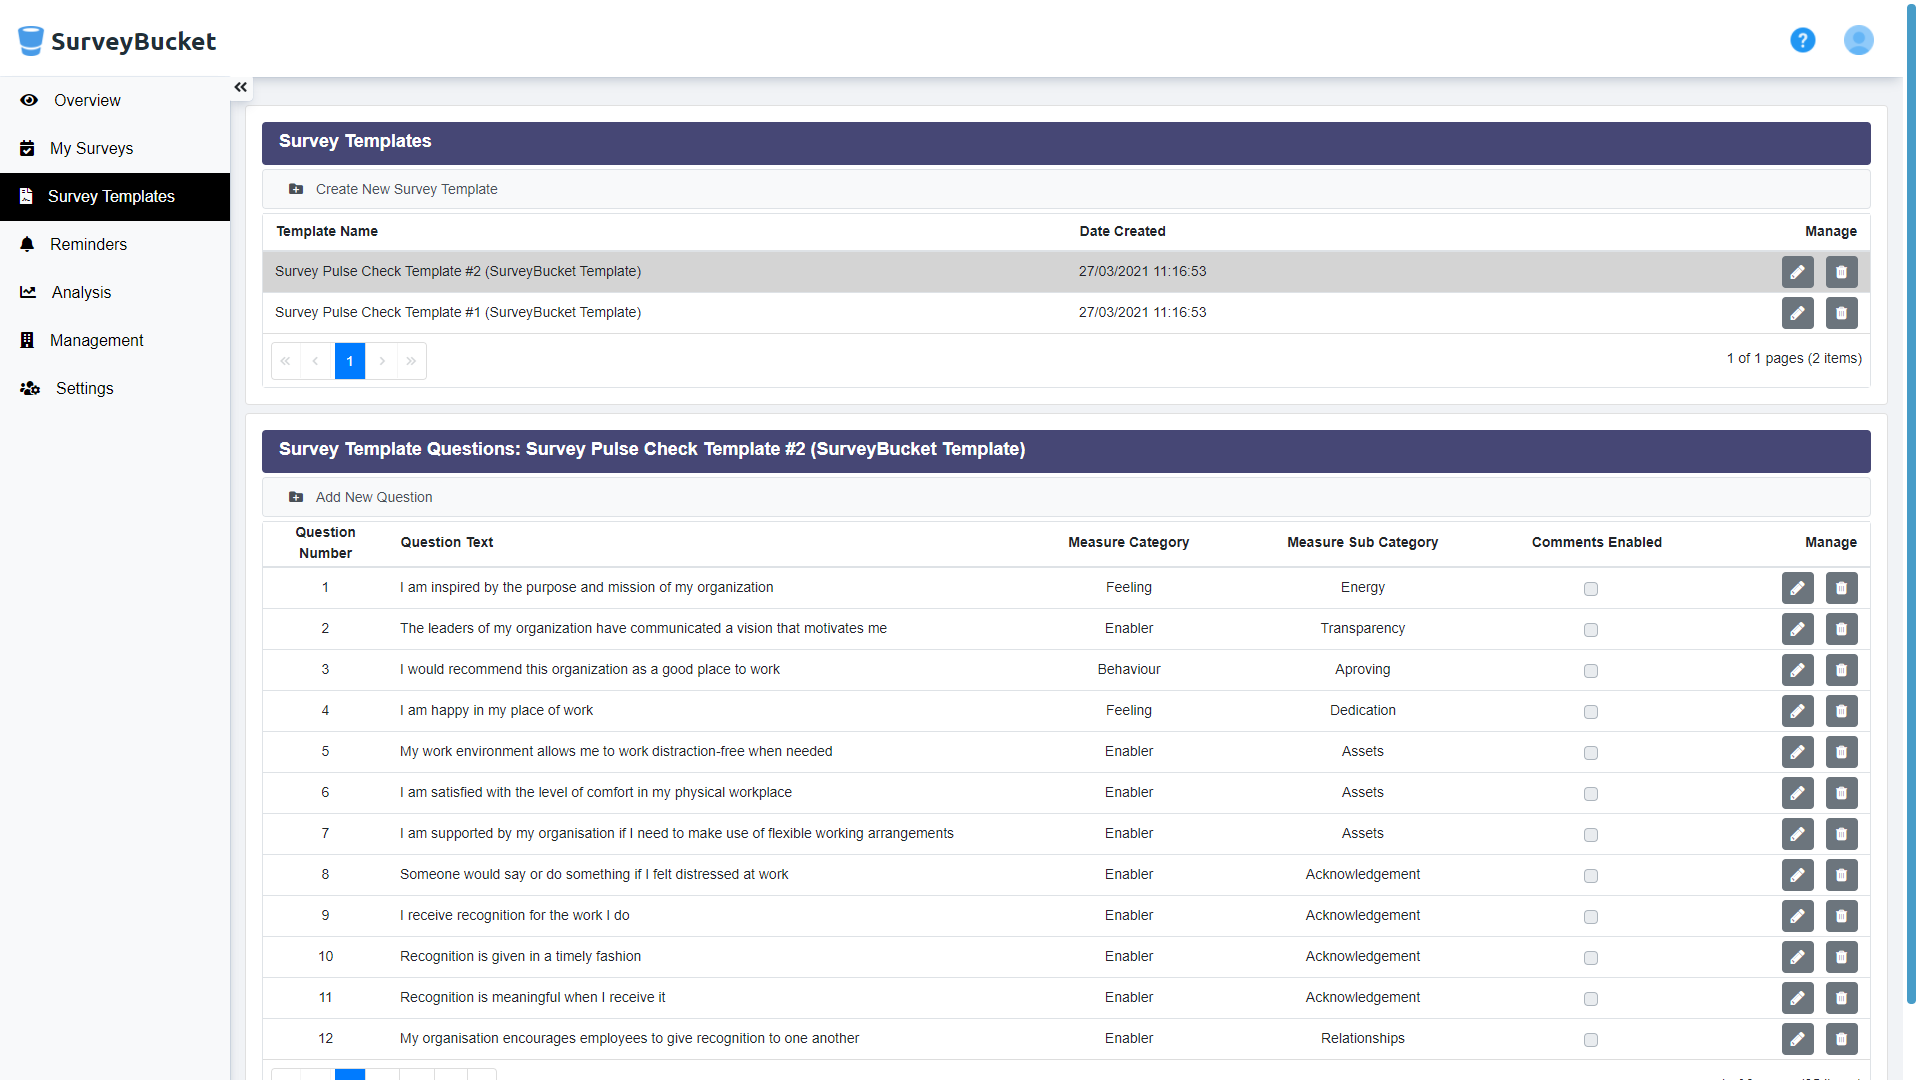Open the user profile avatar

pyautogui.click(x=1858, y=40)
